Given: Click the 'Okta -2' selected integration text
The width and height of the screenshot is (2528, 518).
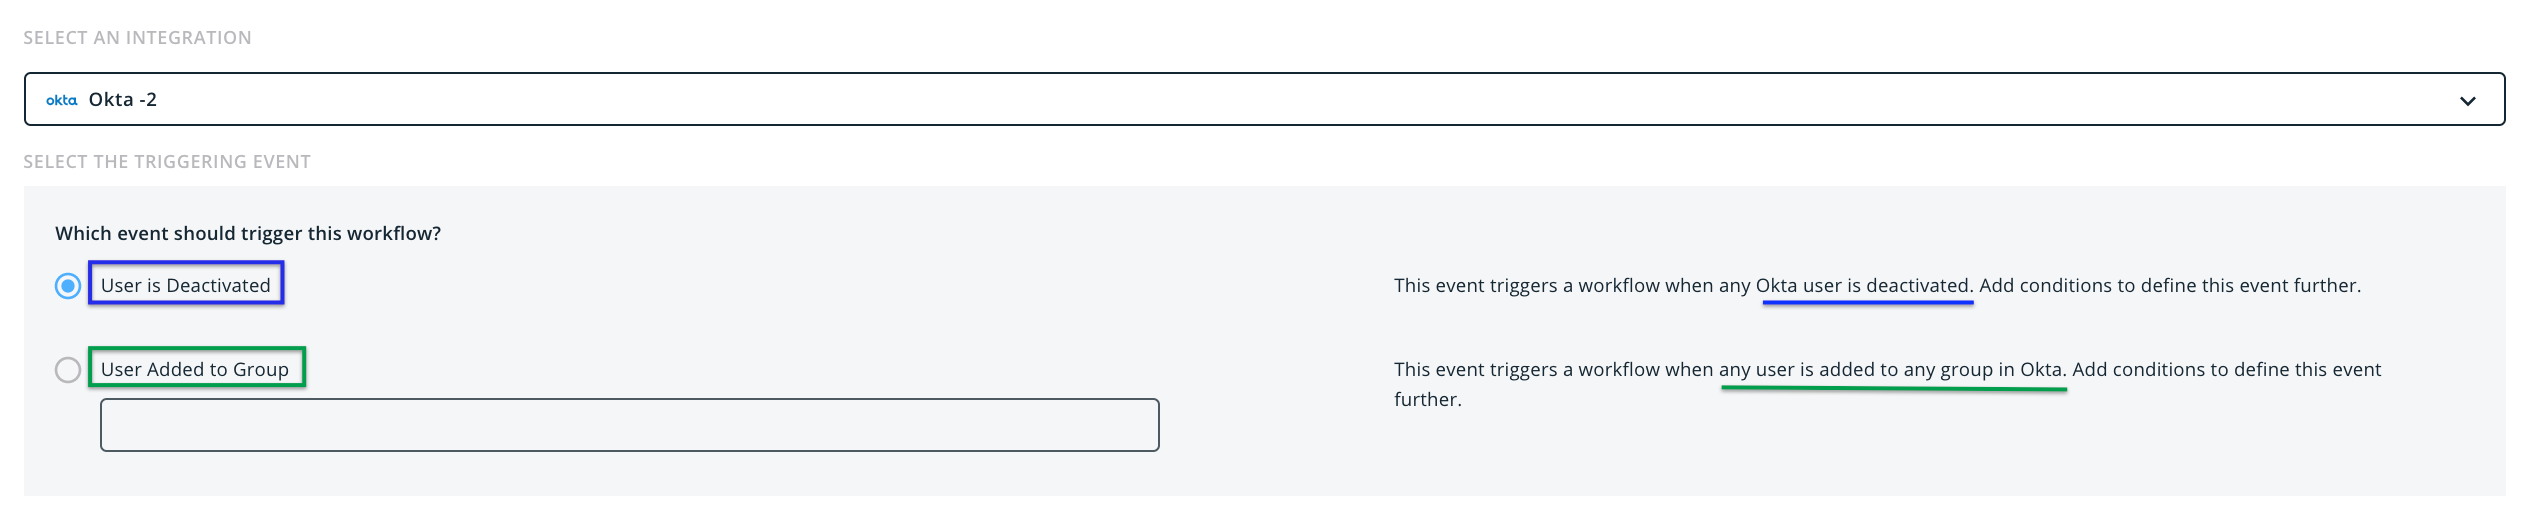Looking at the screenshot, I should tap(123, 100).
